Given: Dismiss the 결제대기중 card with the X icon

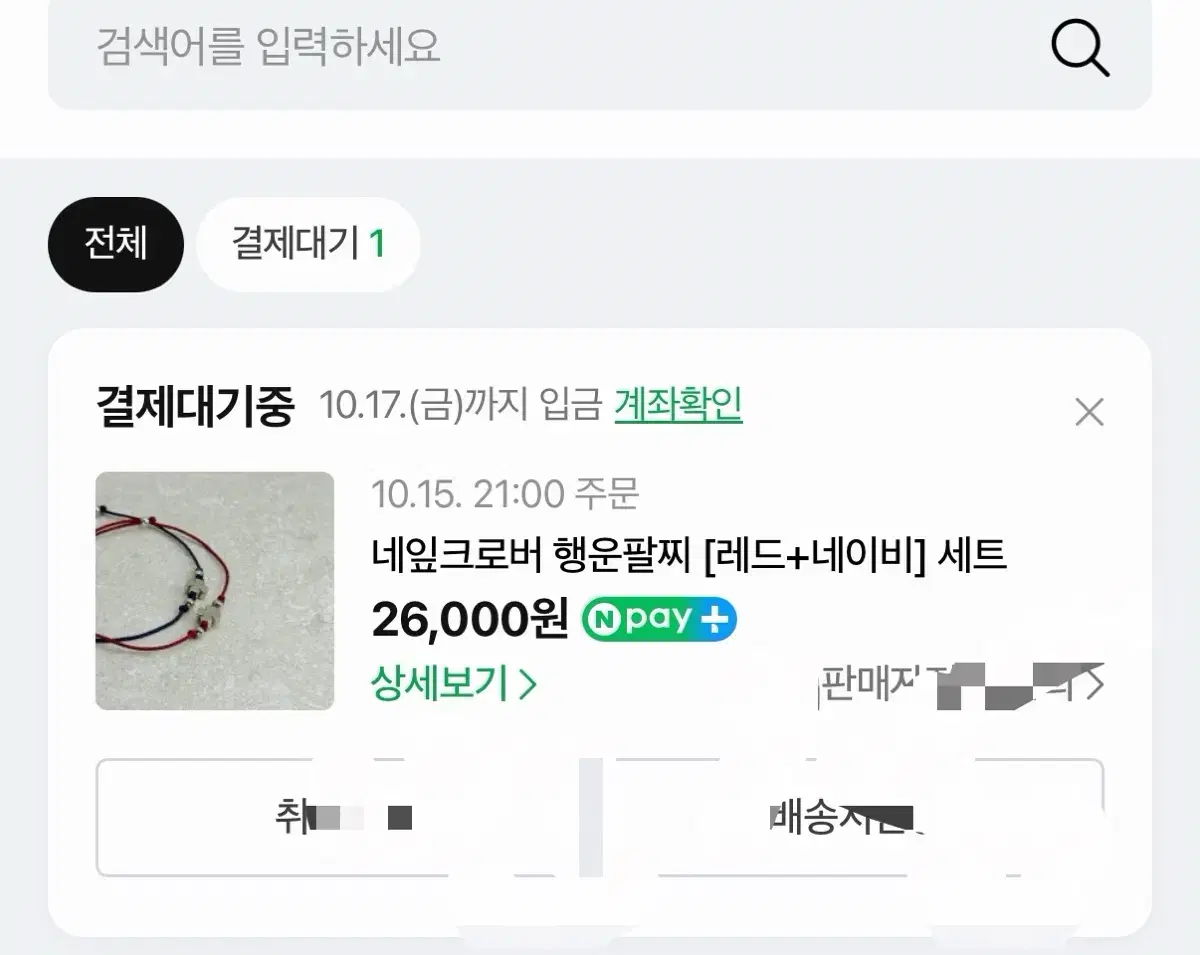Looking at the screenshot, I should [1089, 411].
